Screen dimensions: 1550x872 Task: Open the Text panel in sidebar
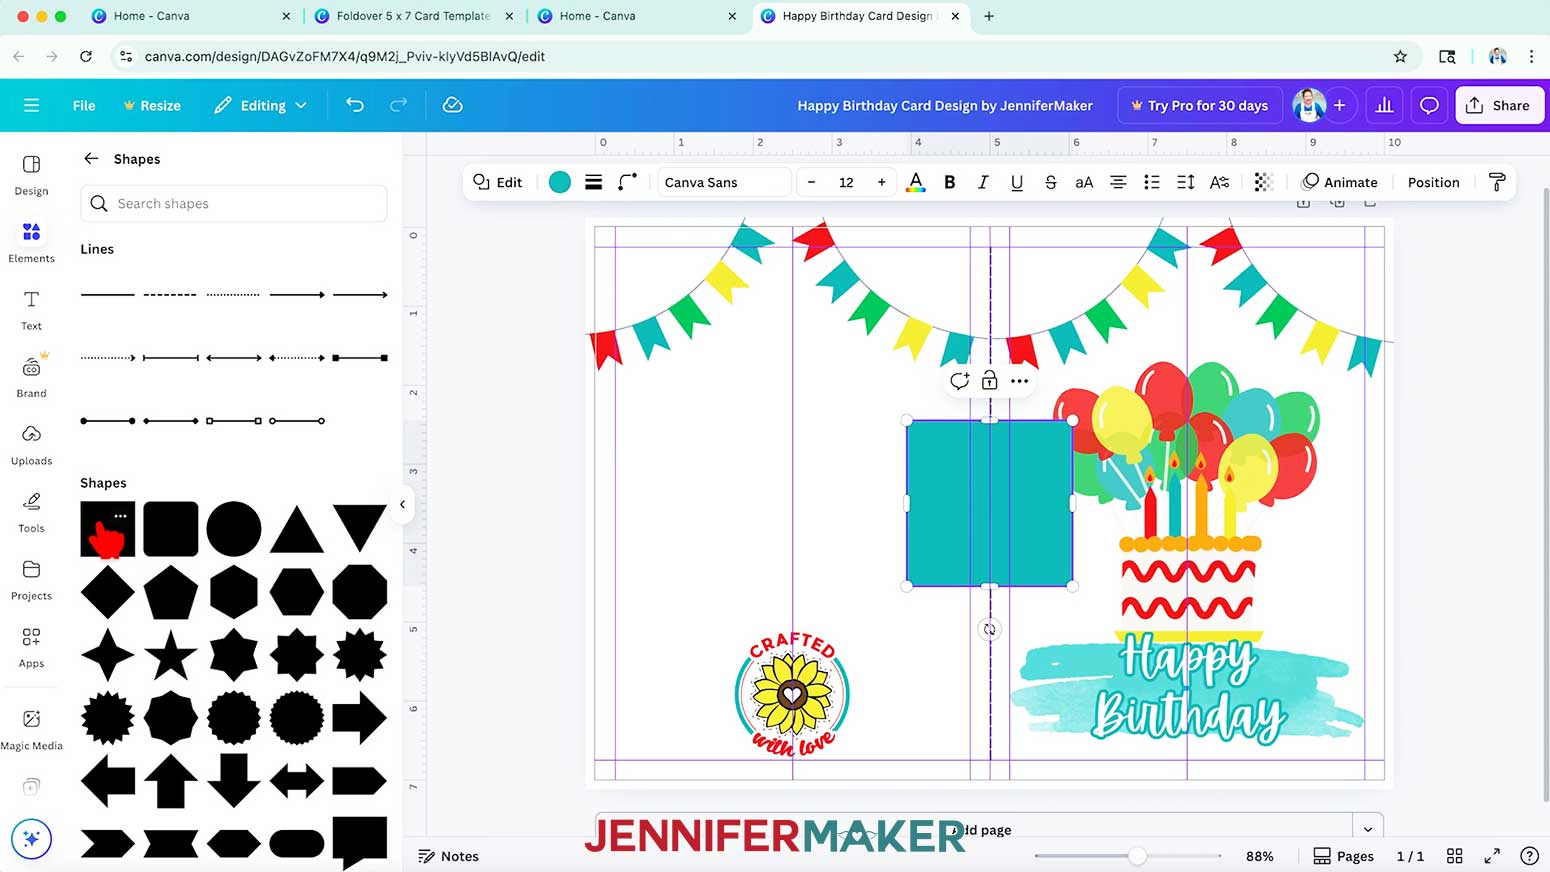click(x=31, y=309)
